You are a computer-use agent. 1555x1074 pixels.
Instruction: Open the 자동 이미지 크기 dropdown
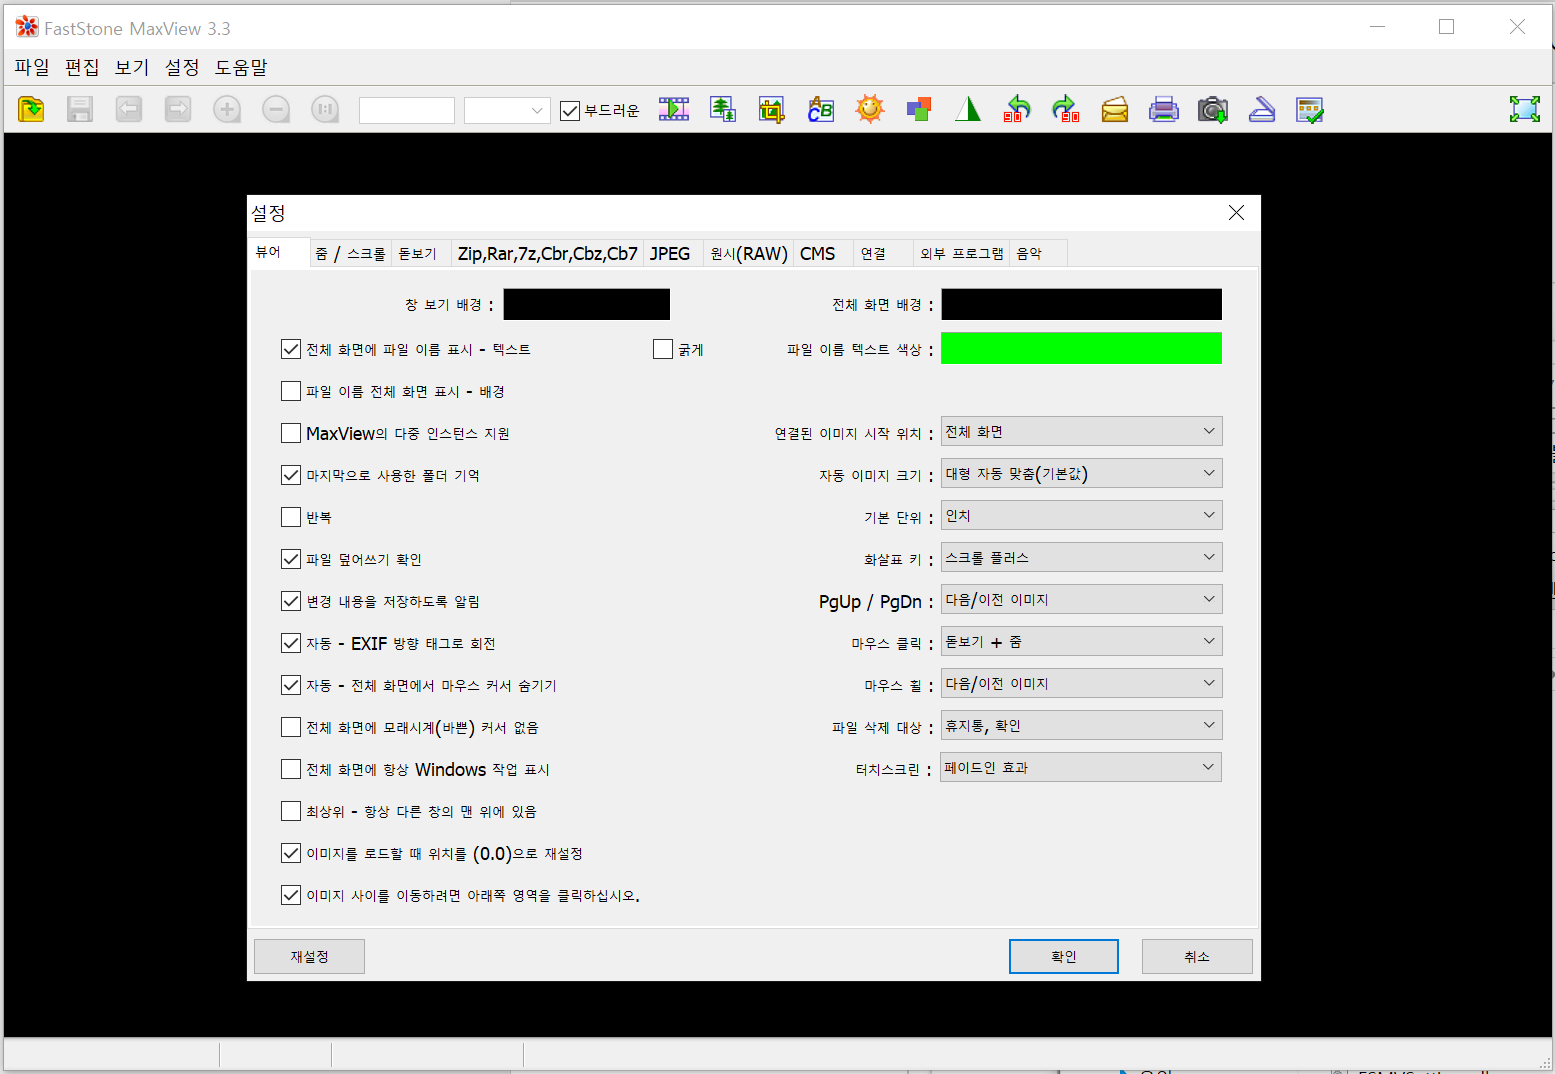pos(1081,474)
